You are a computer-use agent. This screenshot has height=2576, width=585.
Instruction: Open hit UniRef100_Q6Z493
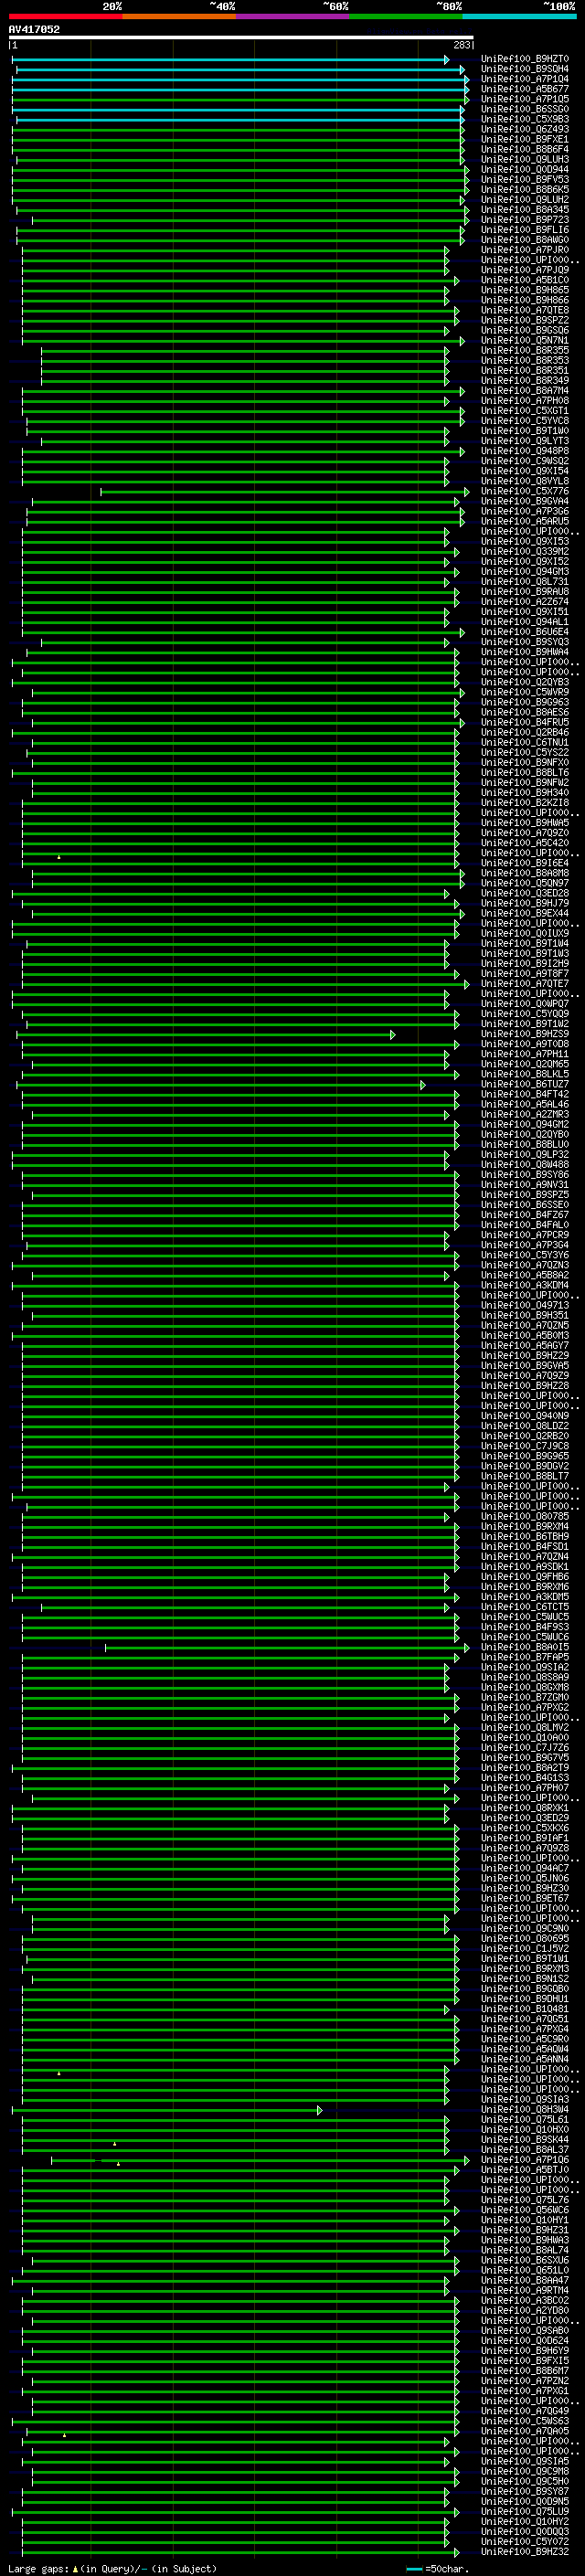point(524,129)
